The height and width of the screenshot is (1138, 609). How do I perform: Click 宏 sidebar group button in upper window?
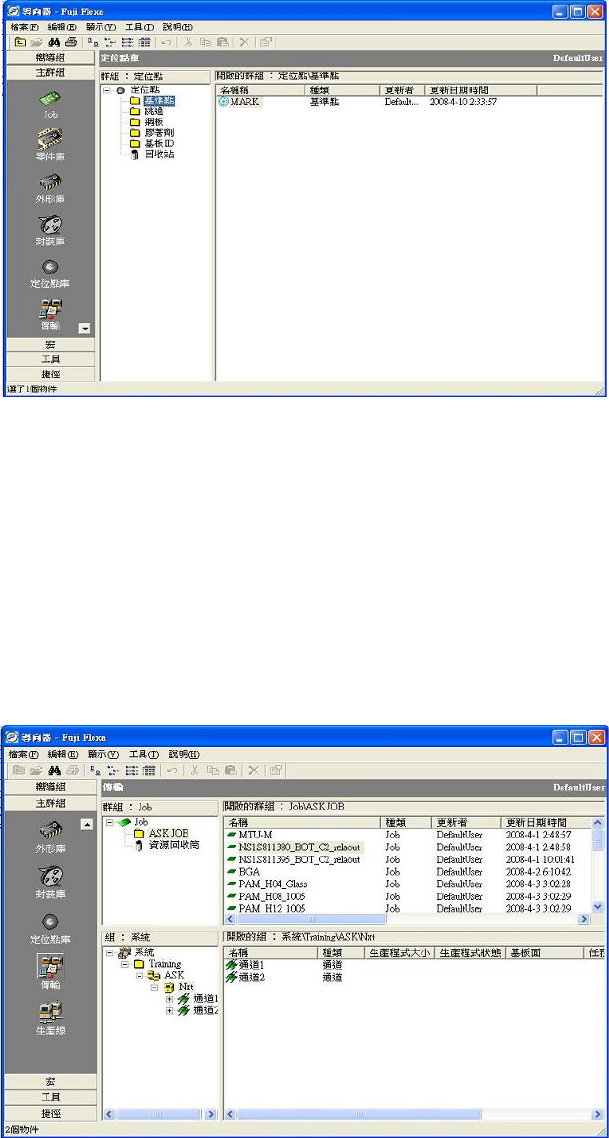tap(51, 345)
